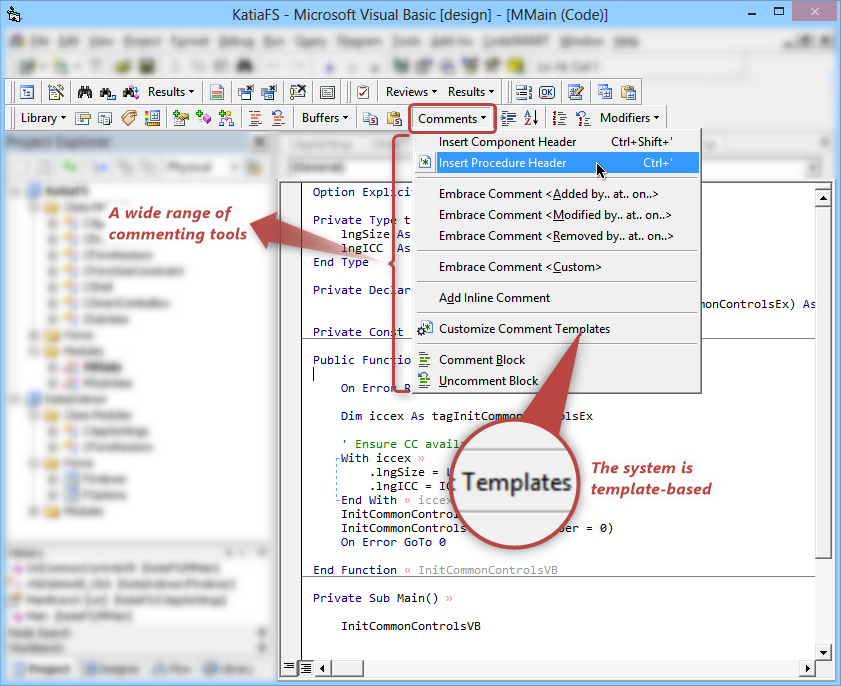Click the add line numbers icon

coord(559,118)
